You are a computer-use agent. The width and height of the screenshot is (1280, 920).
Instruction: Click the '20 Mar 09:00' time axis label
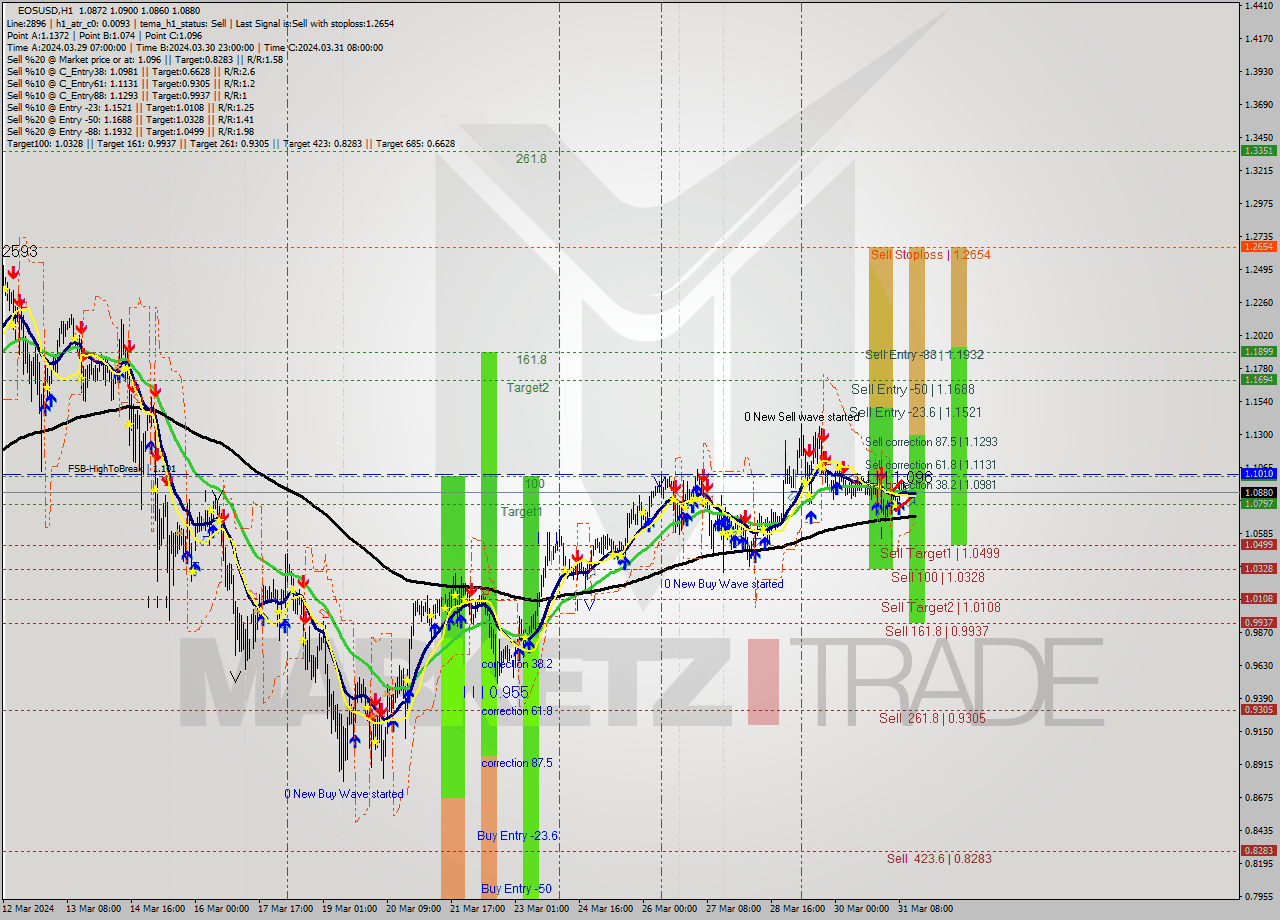(413, 909)
